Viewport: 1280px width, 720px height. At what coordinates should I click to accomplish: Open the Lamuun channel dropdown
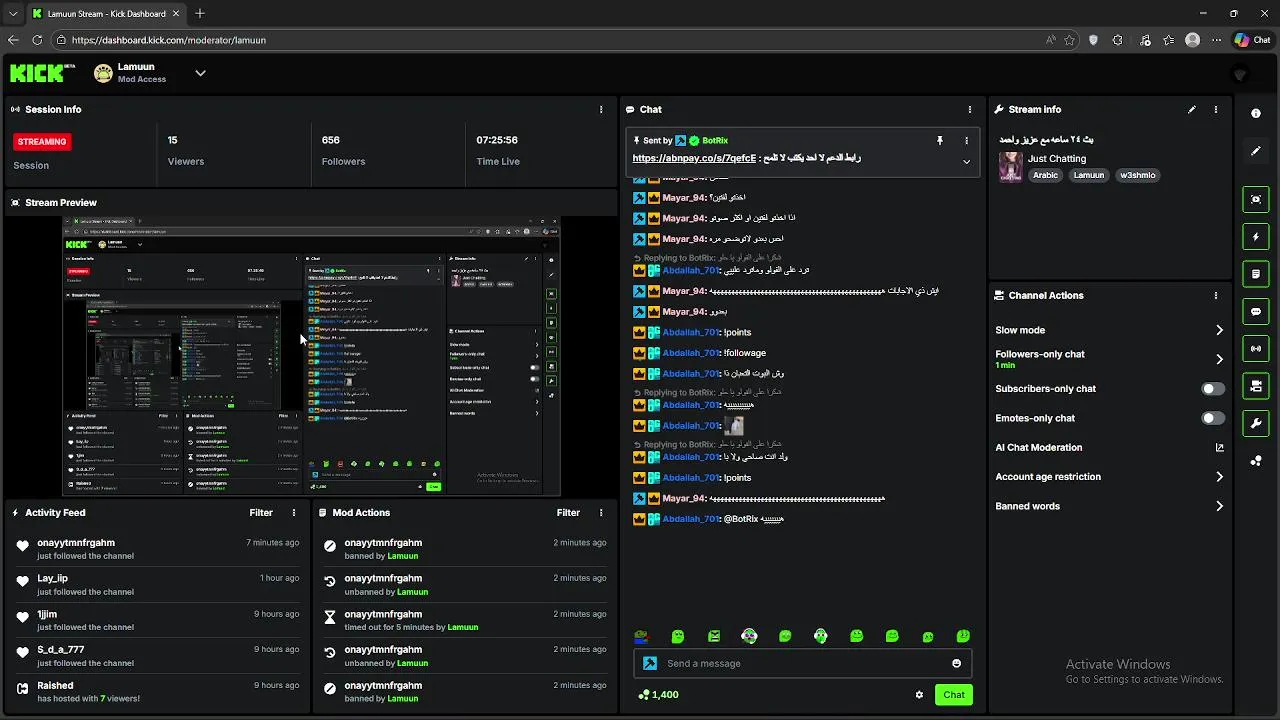[200, 73]
